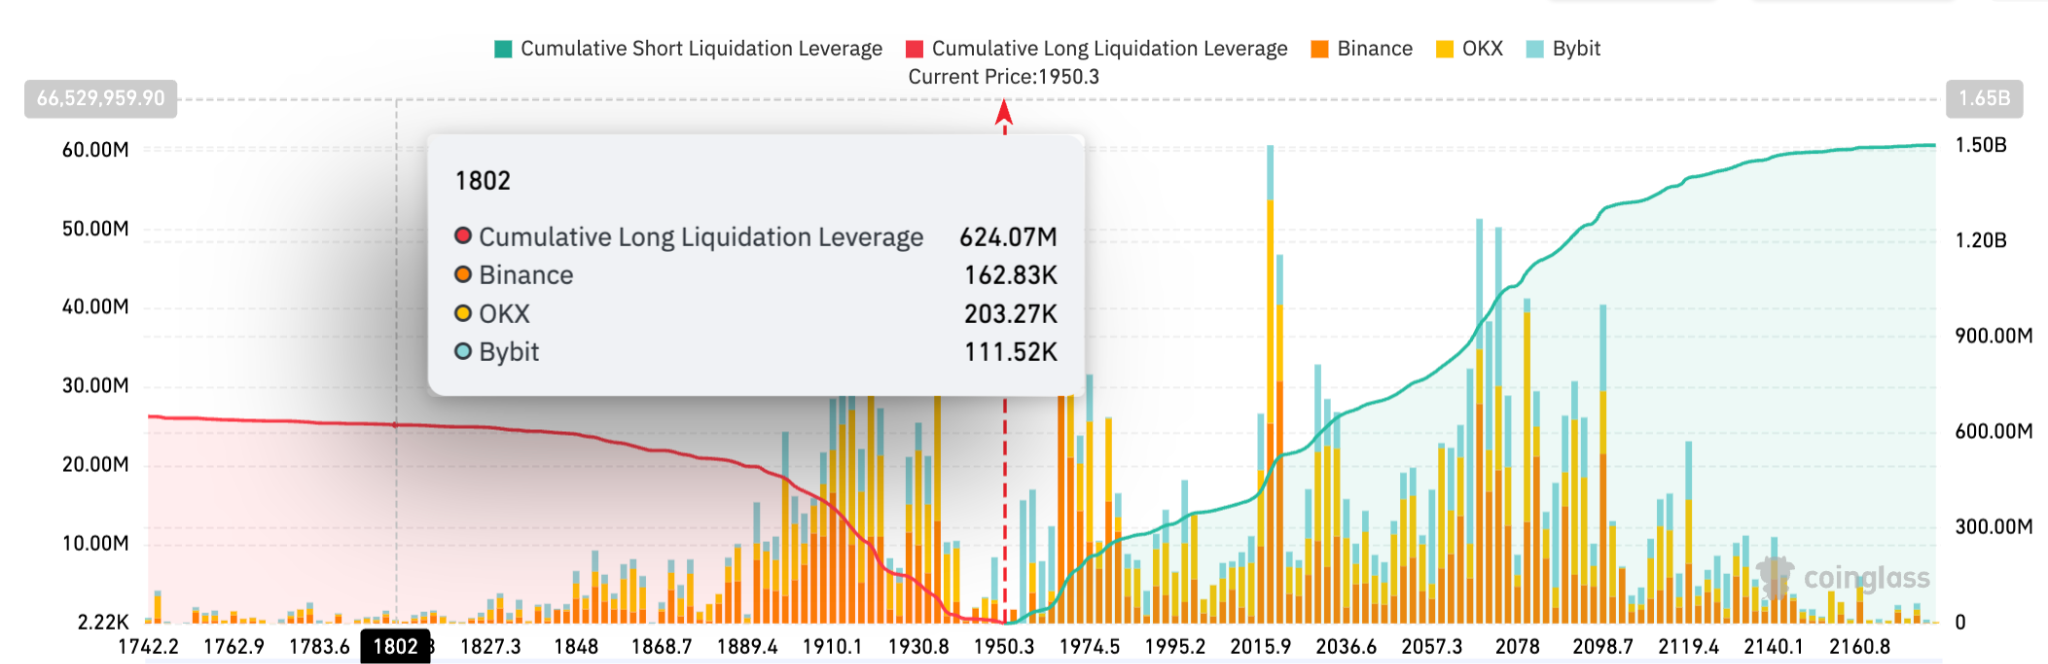Click the 1.50B right axis label
Screen dimensions: 2048x664
[1980, 145]
